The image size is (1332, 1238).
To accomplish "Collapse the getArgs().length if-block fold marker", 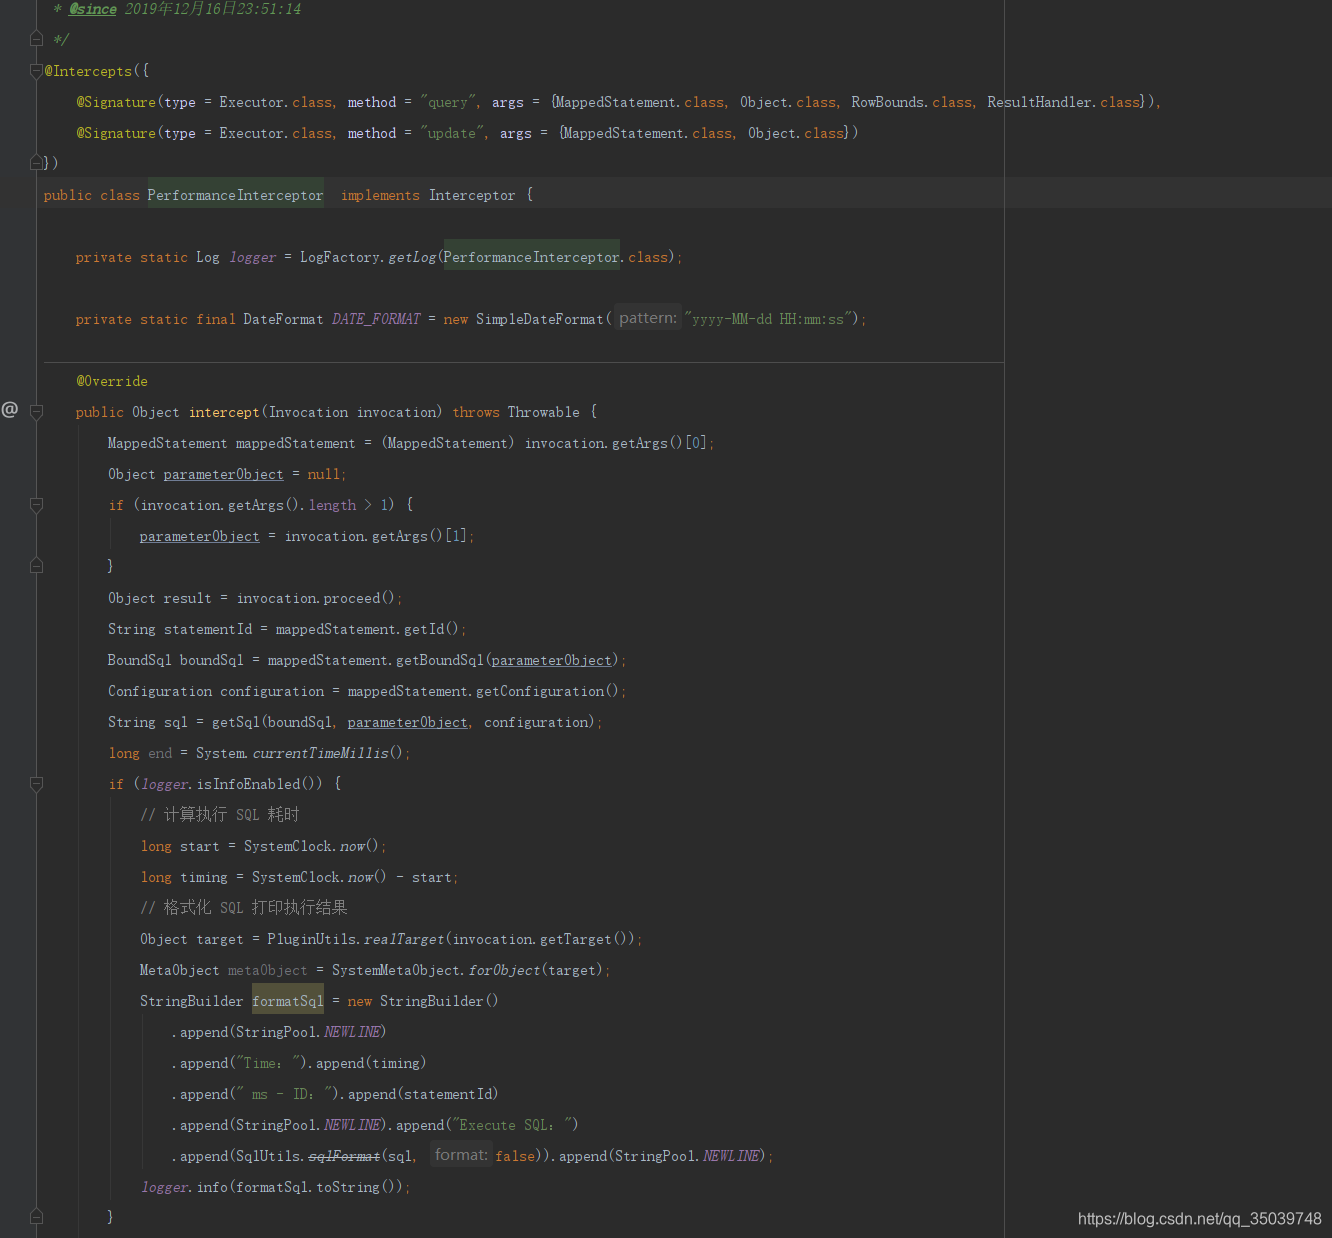I will [36, 505].
